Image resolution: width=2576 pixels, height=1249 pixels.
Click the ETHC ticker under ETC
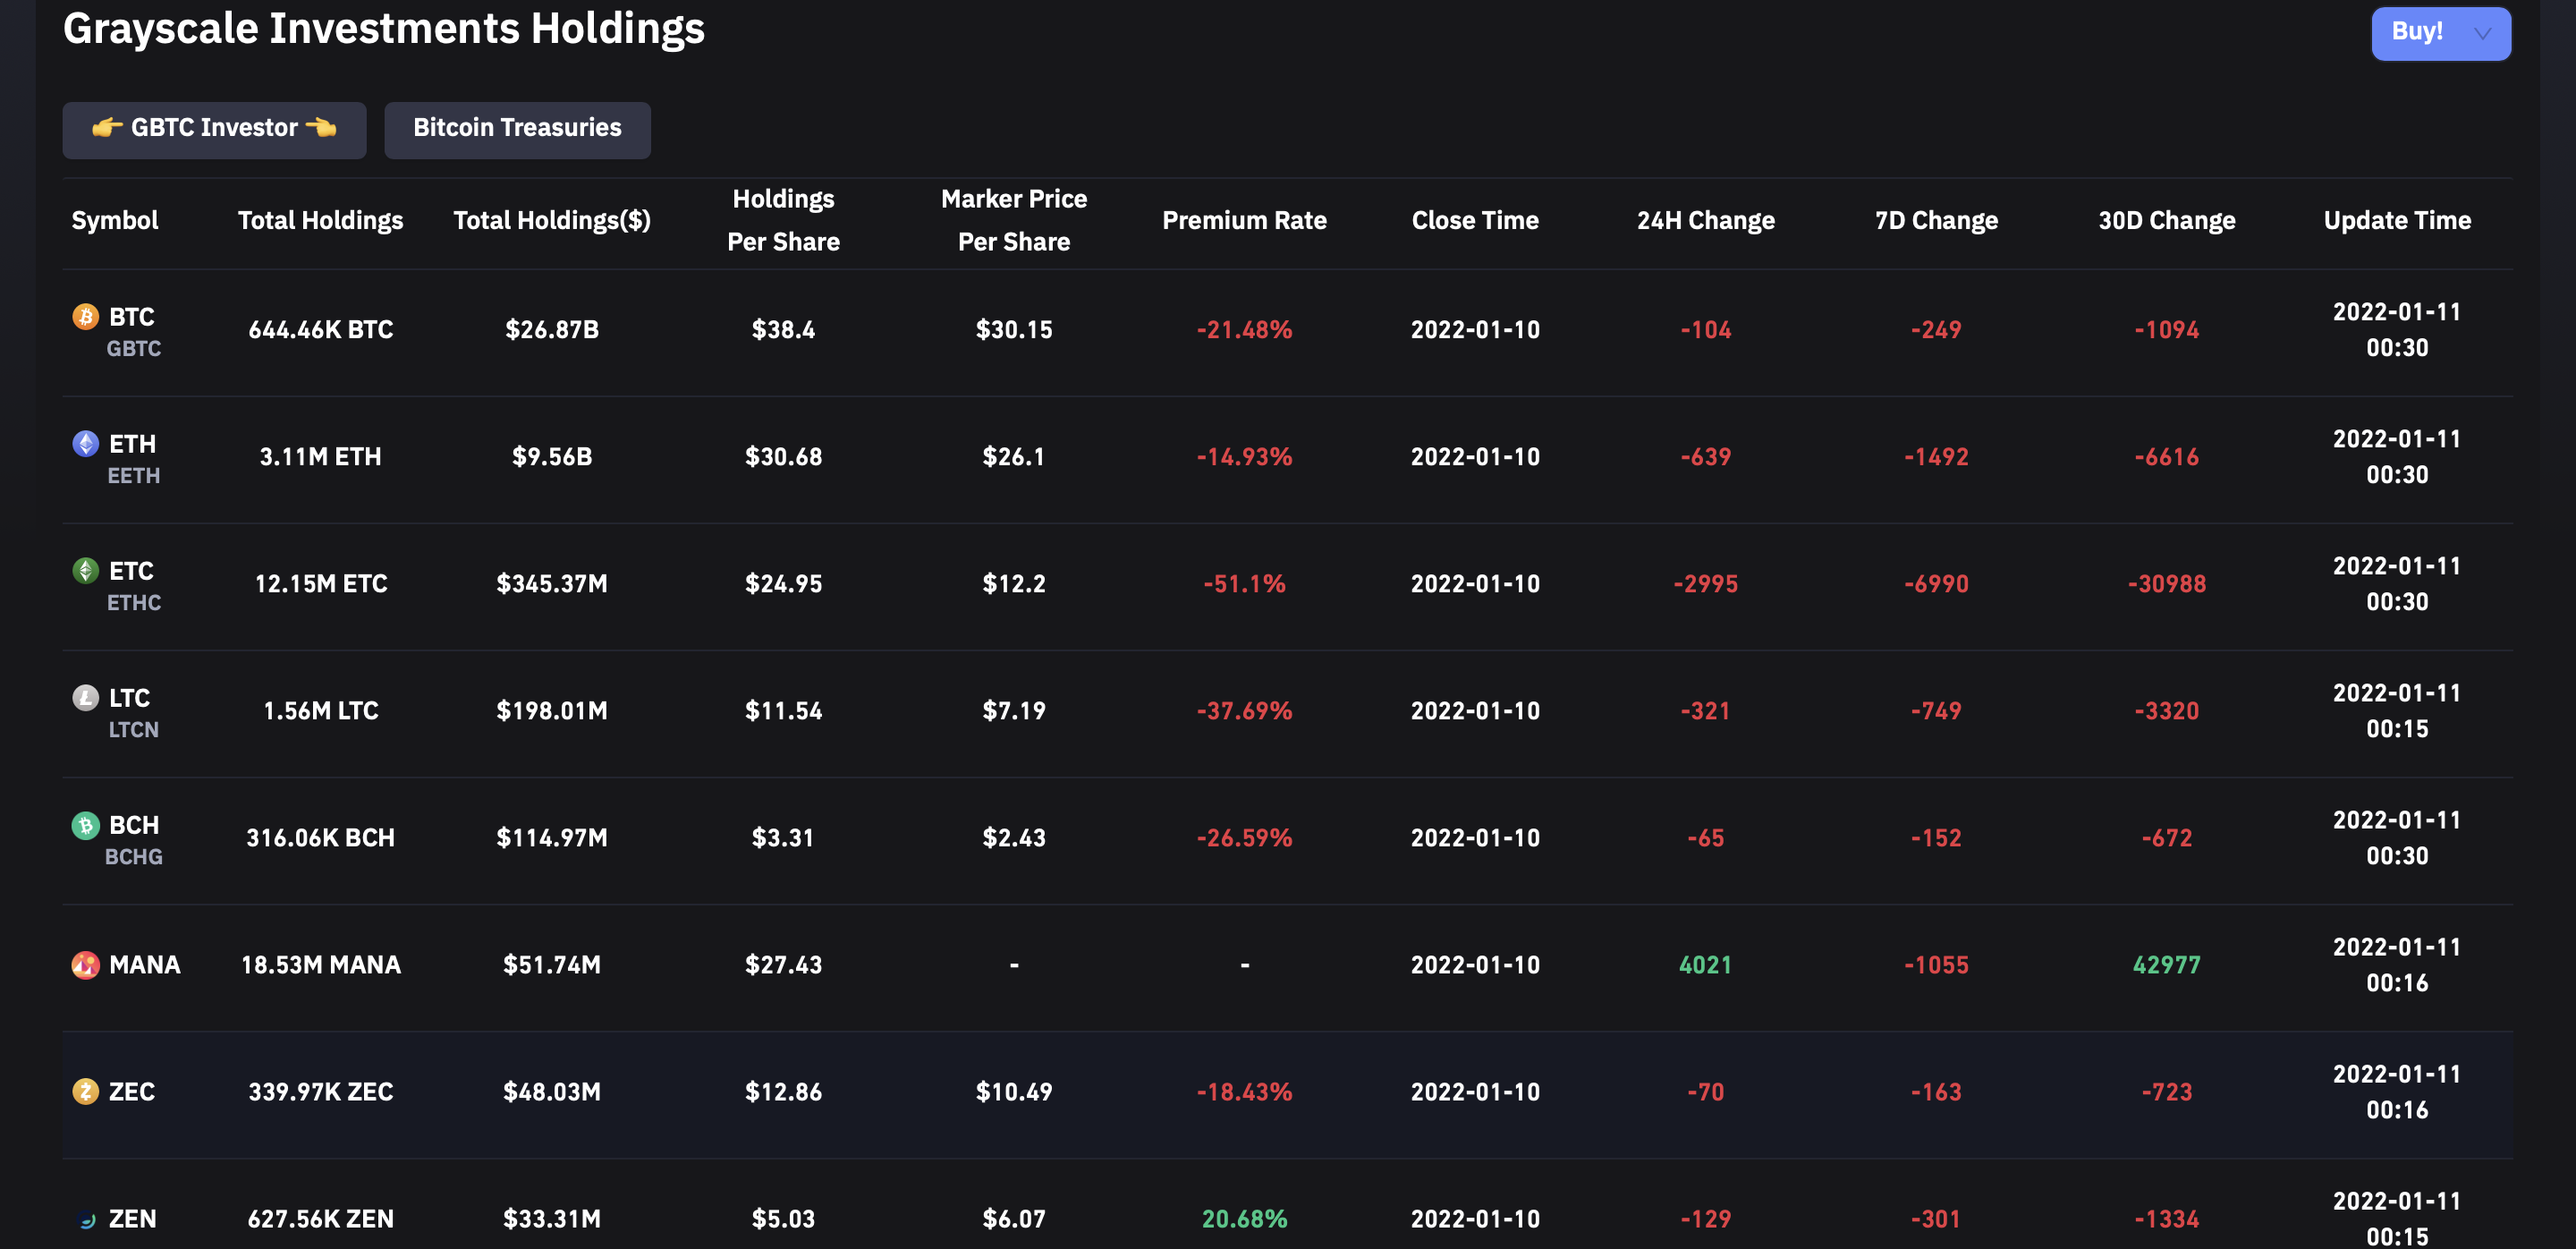pyautogui.click(x=133, y=603)
